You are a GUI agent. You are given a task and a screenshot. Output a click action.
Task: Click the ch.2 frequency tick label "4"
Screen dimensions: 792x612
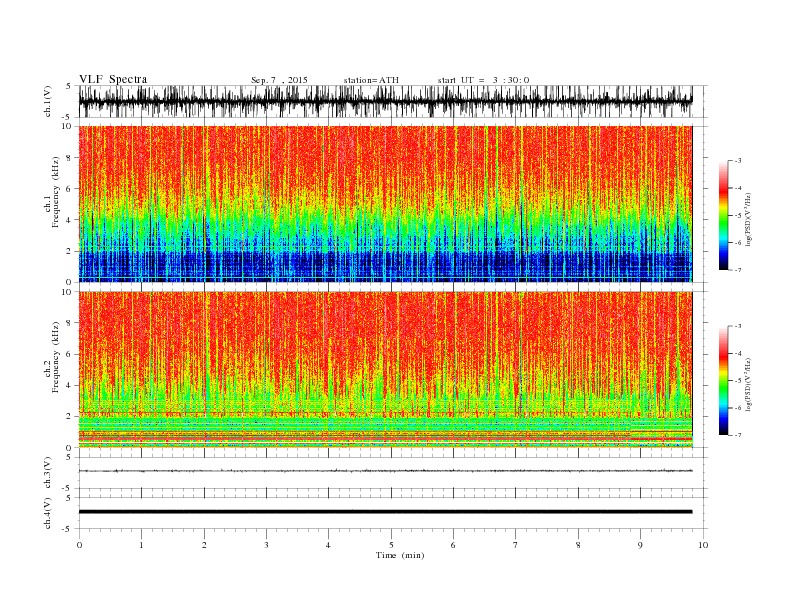click(x=69, y=385)
